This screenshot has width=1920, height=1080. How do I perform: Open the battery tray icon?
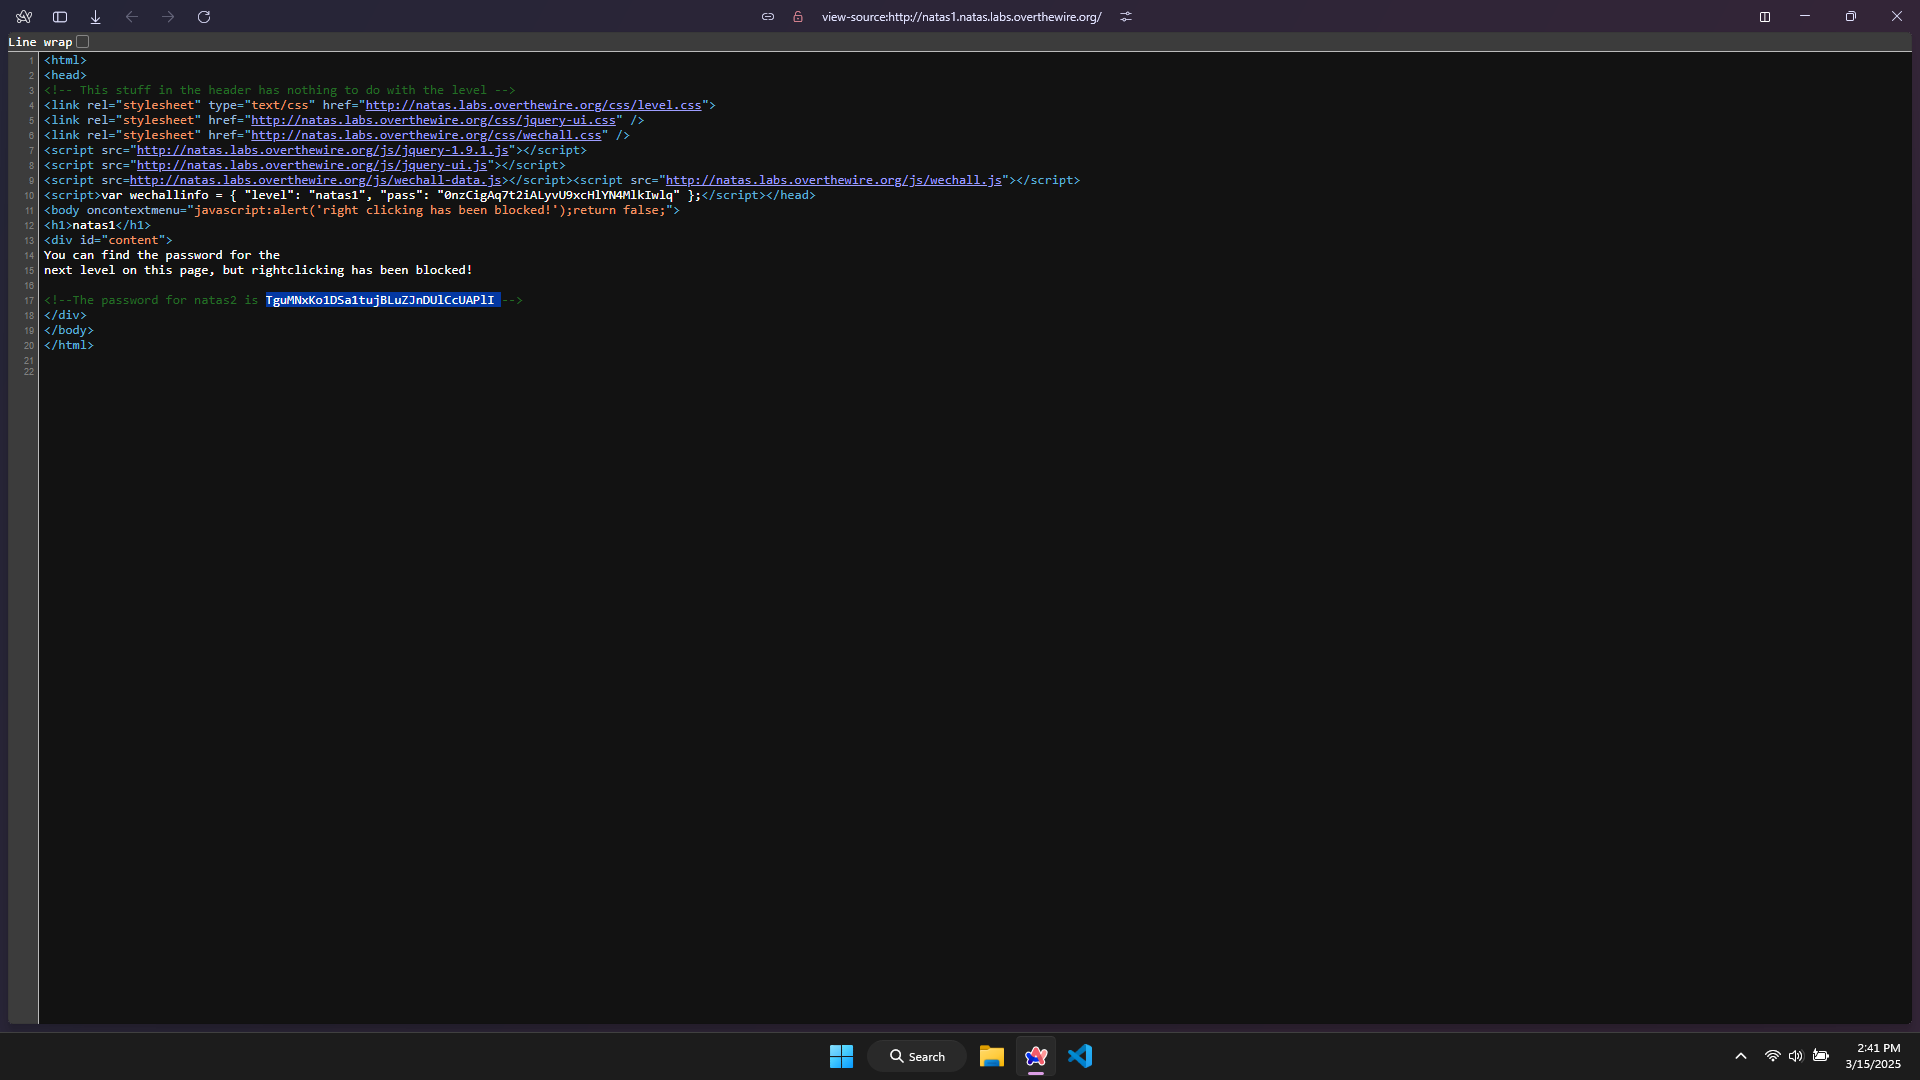coord(1821,1056)
